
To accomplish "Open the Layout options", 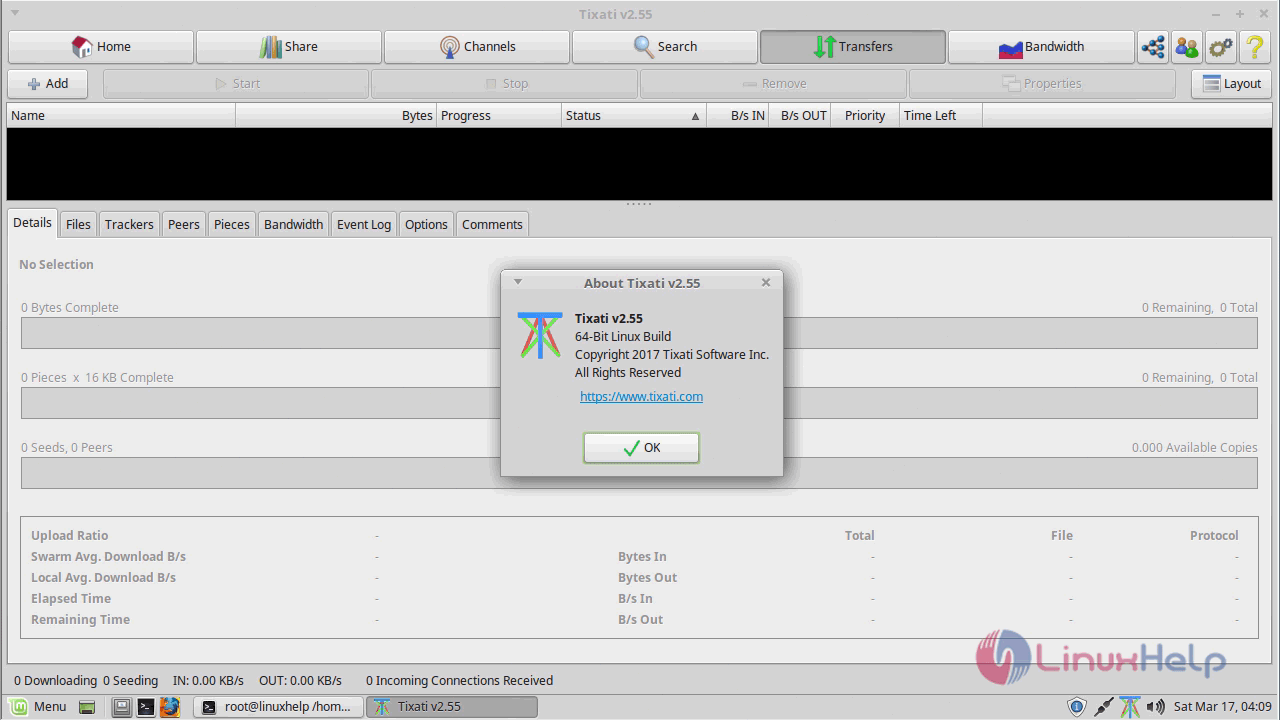I will coord(1231,84).
